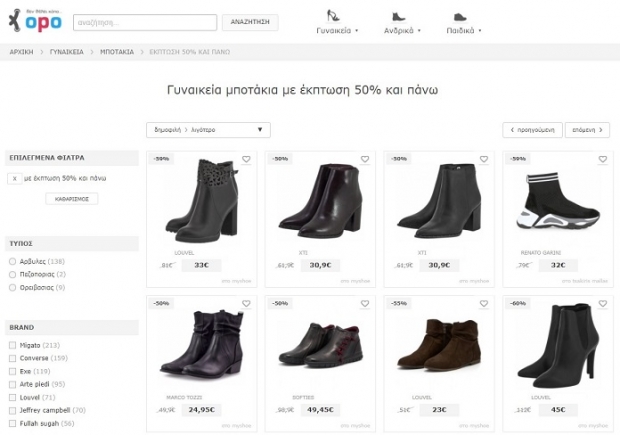Click the high-heel icon above Γυναικεία

pos(333,16)
